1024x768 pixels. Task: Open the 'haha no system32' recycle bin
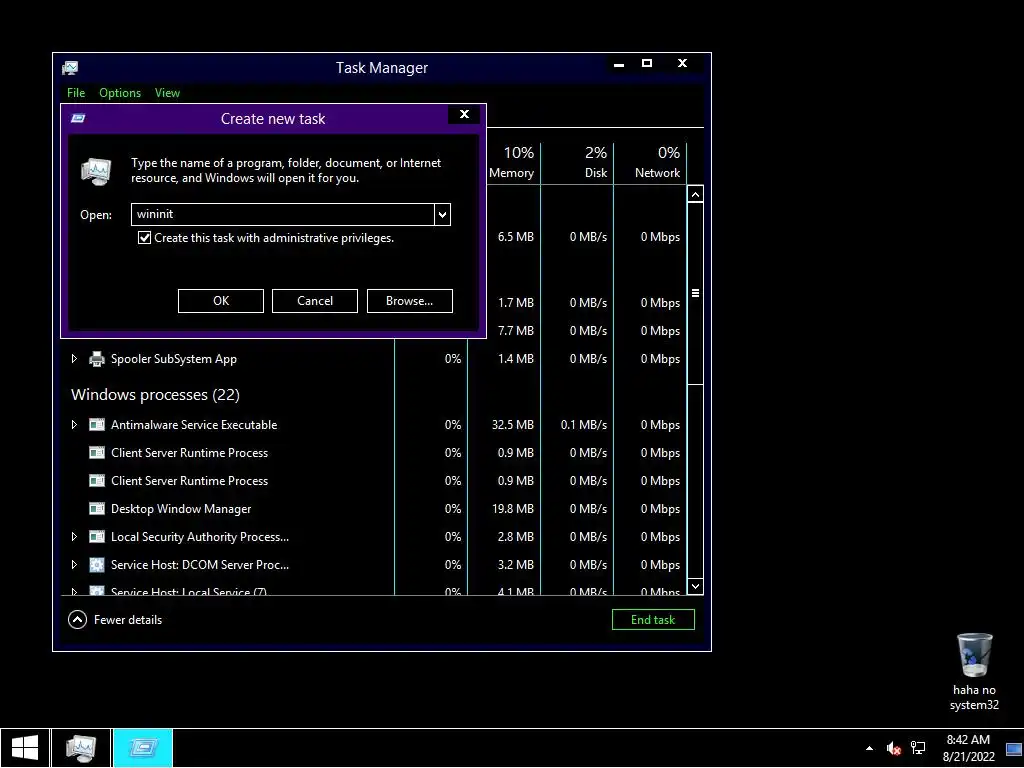[974, 672]
